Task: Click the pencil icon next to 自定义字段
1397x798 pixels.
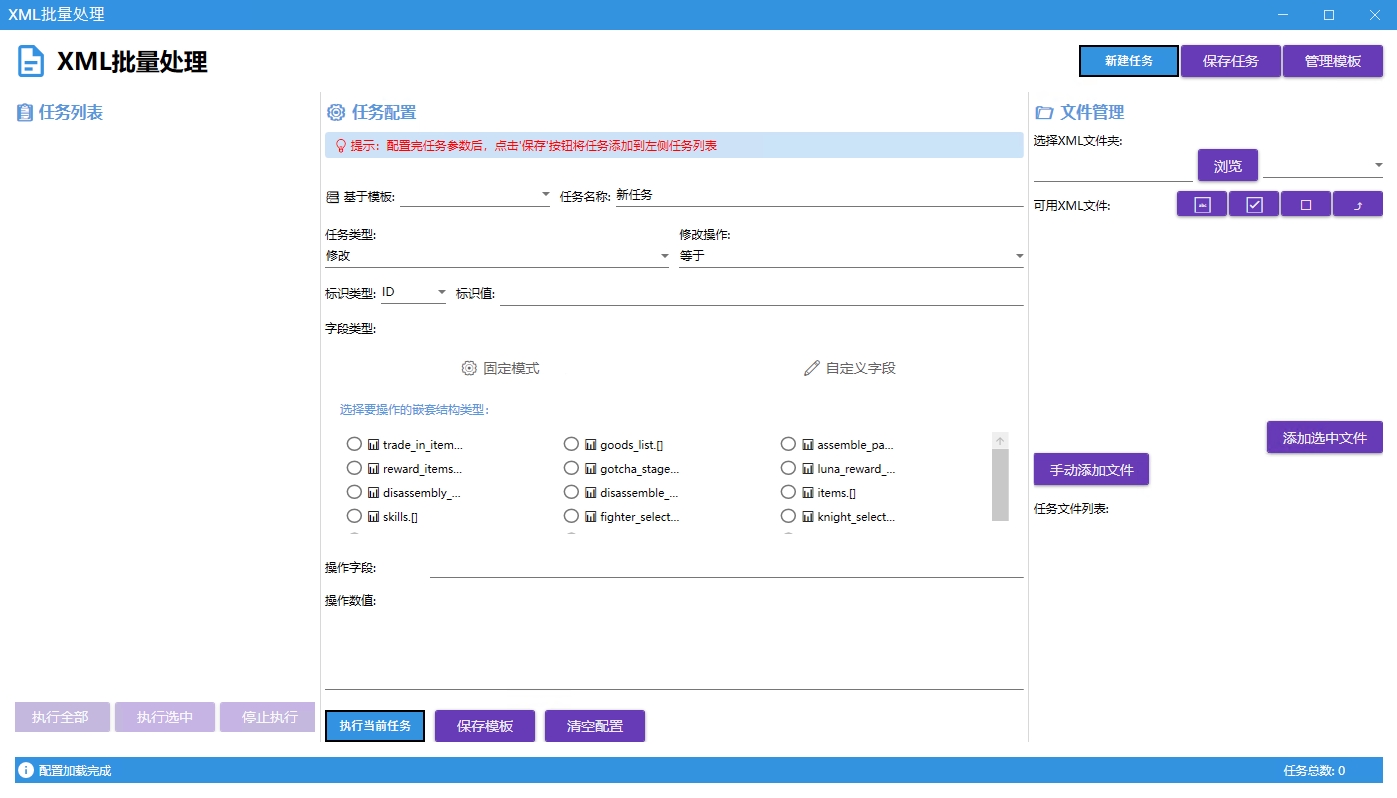Action: click(811, 367)
